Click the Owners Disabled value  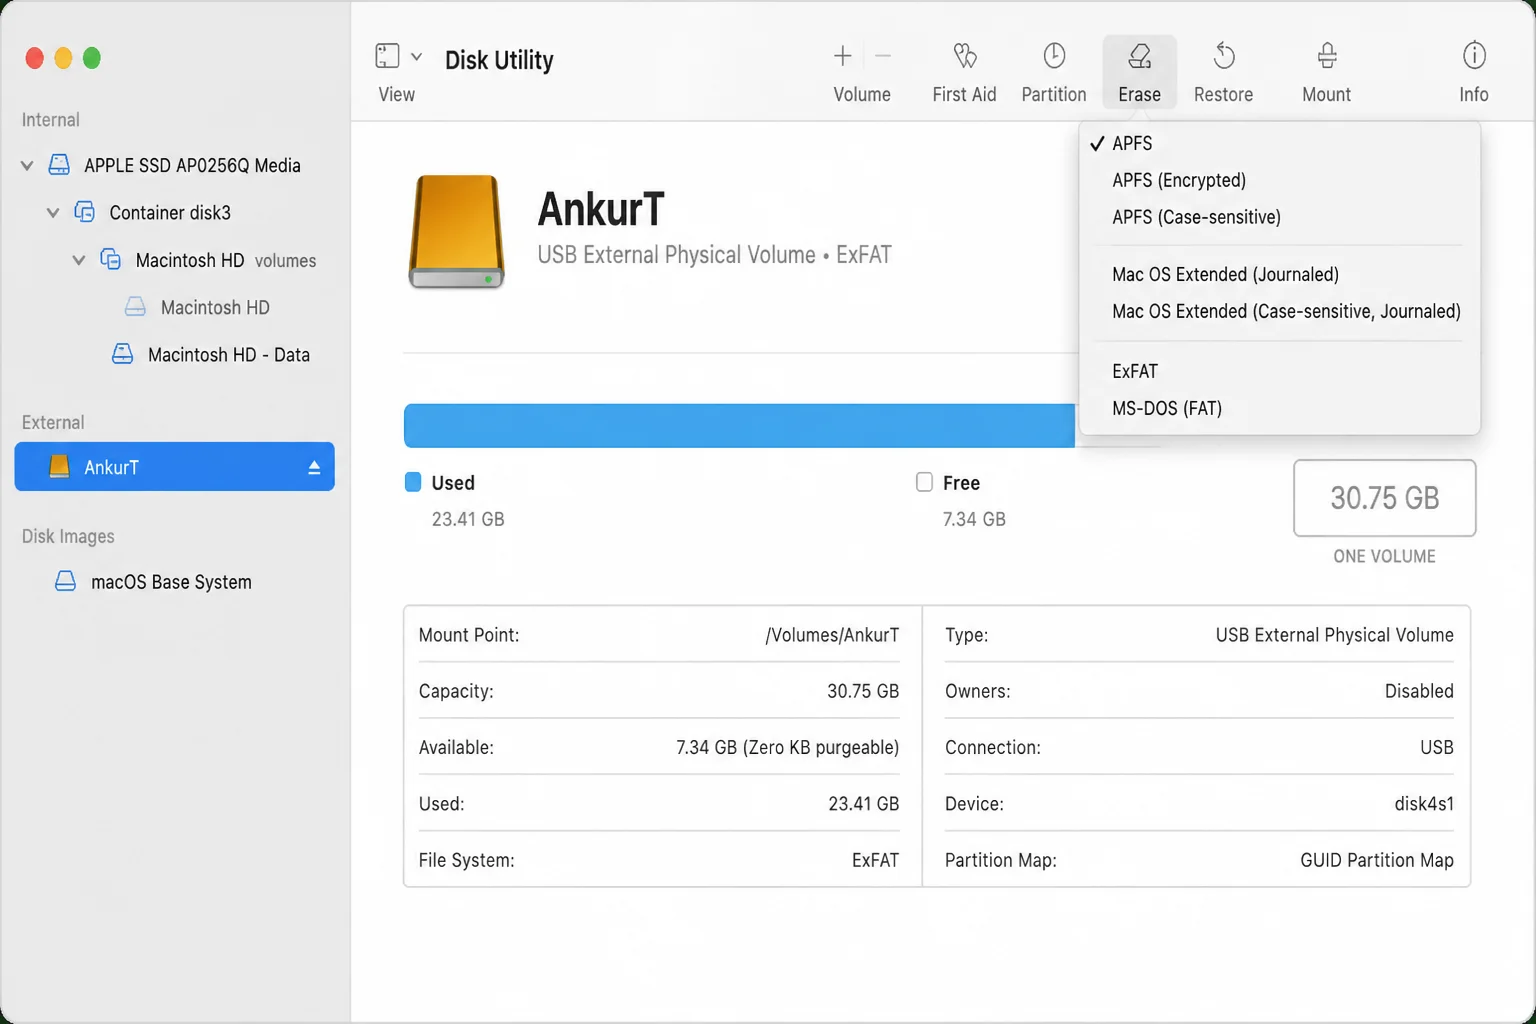(x=1419, y=691)
